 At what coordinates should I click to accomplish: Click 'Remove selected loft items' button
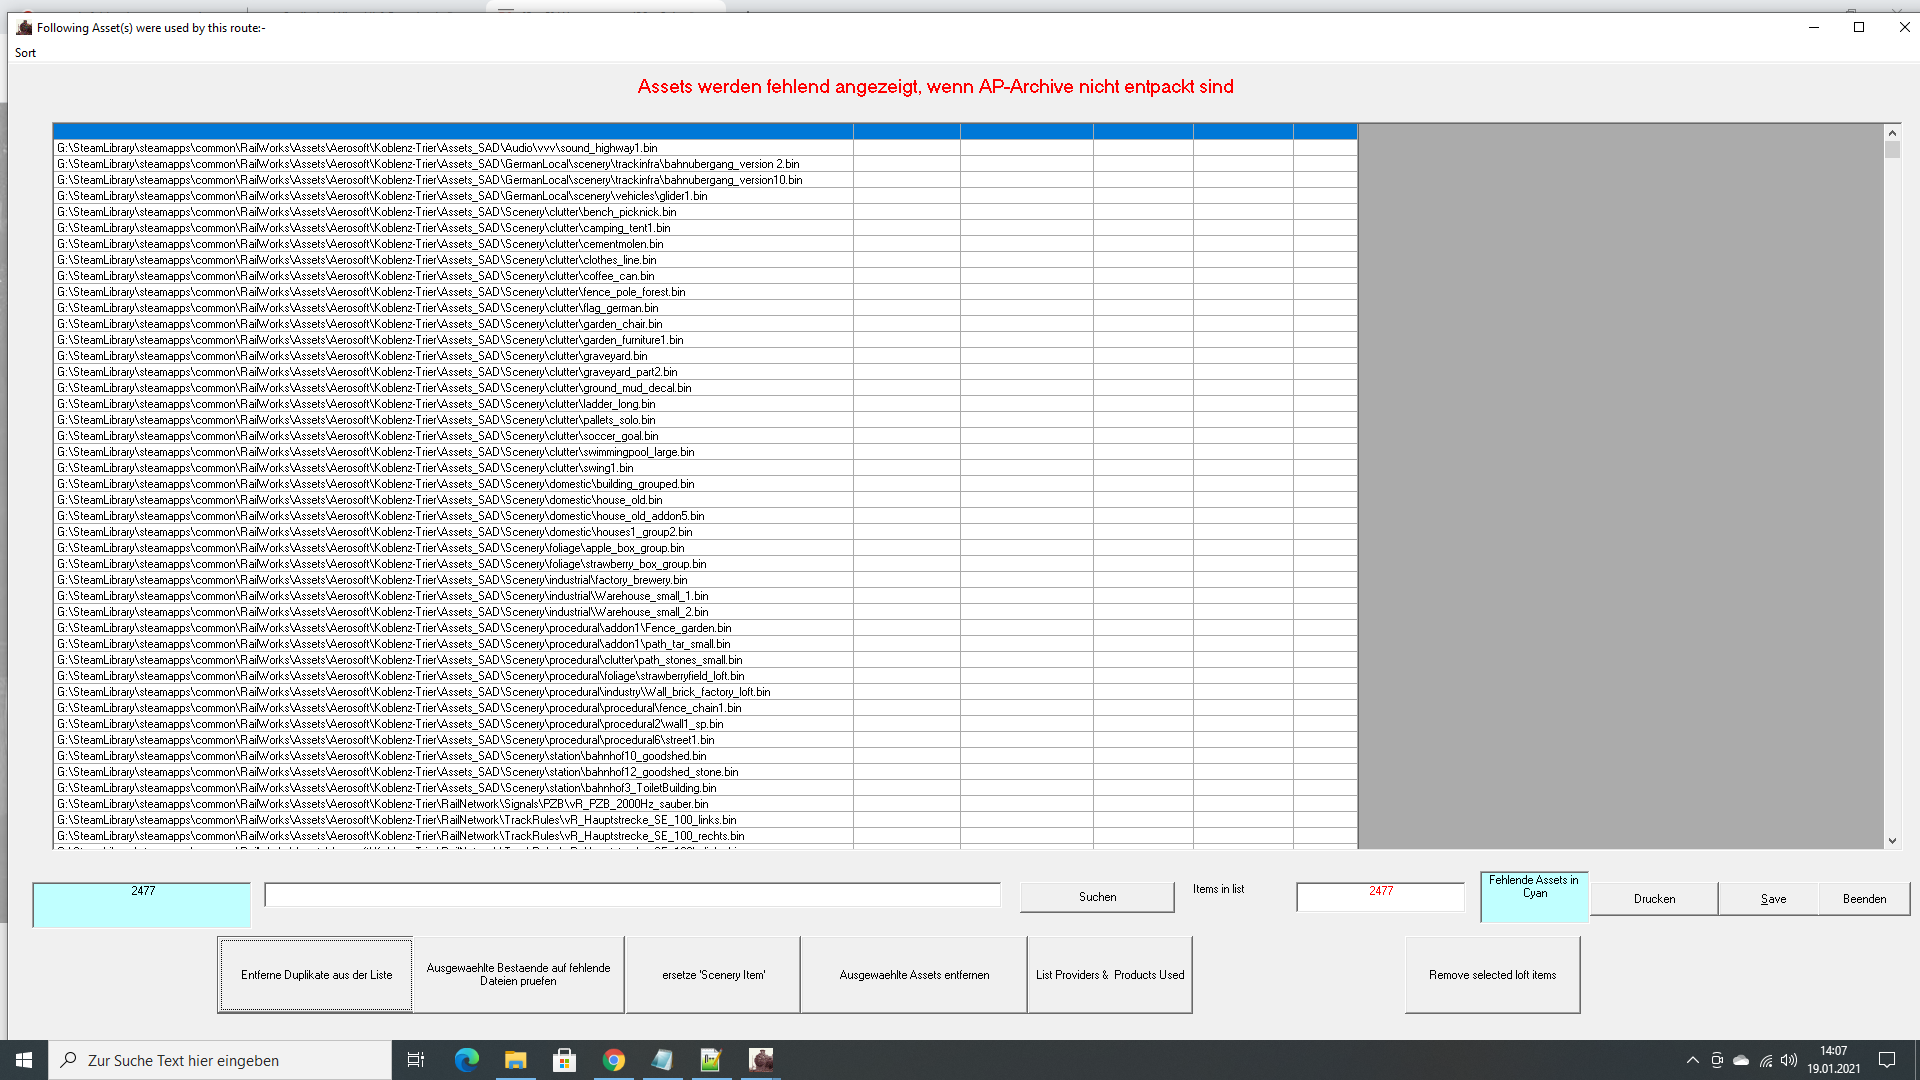click(x=1492, y=975)
